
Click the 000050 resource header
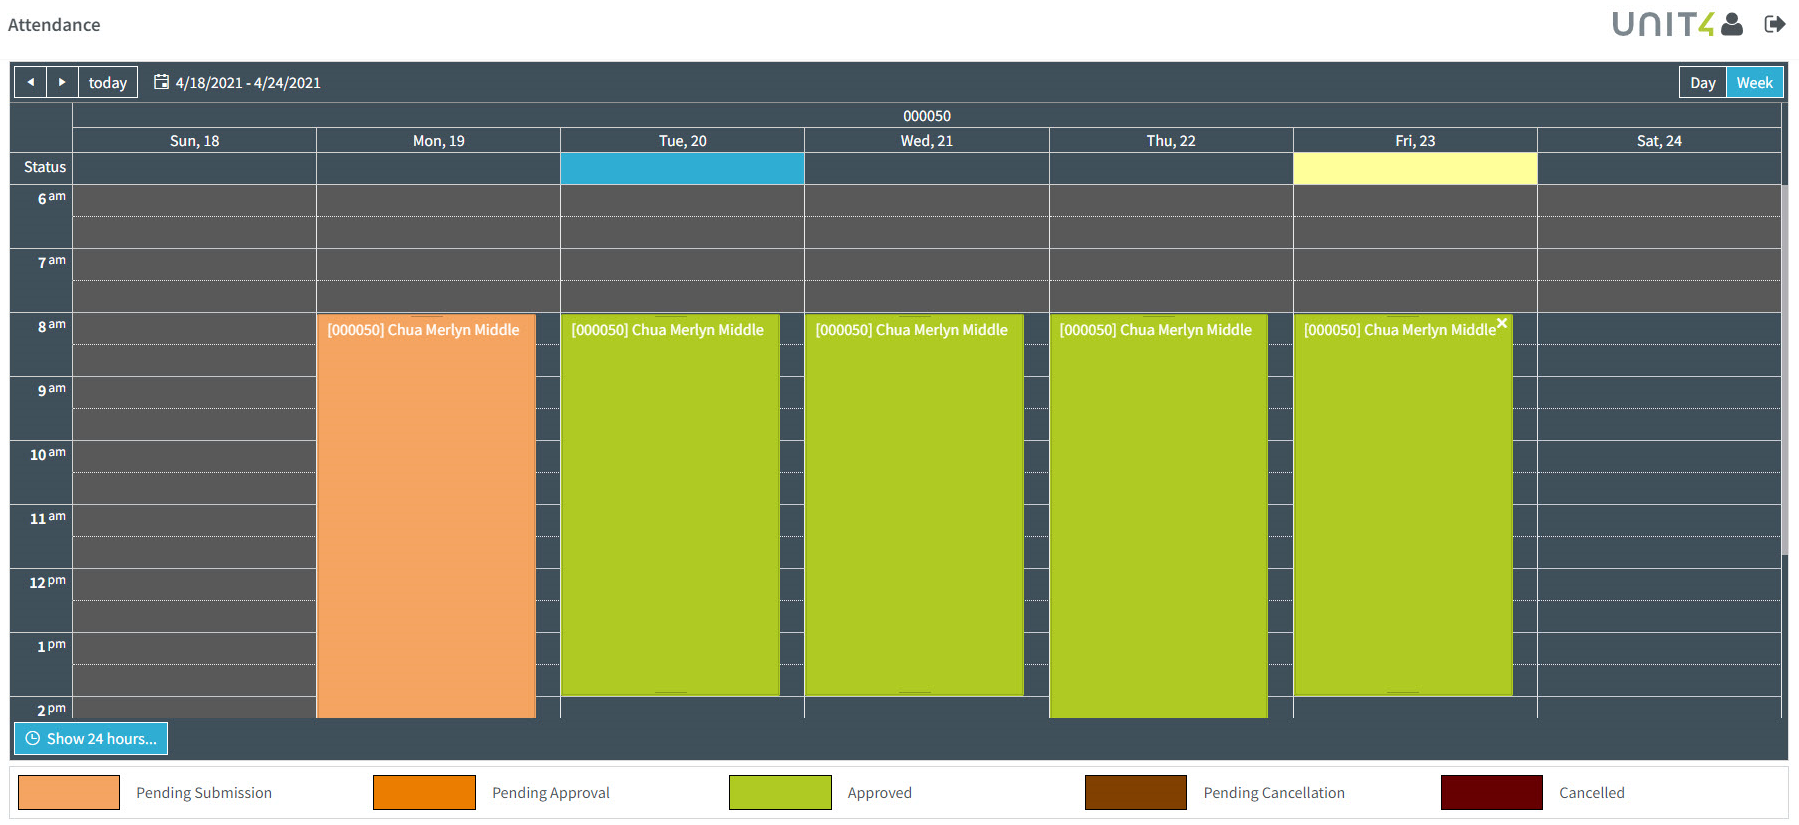pyautogui.click(x=927, y=116)
